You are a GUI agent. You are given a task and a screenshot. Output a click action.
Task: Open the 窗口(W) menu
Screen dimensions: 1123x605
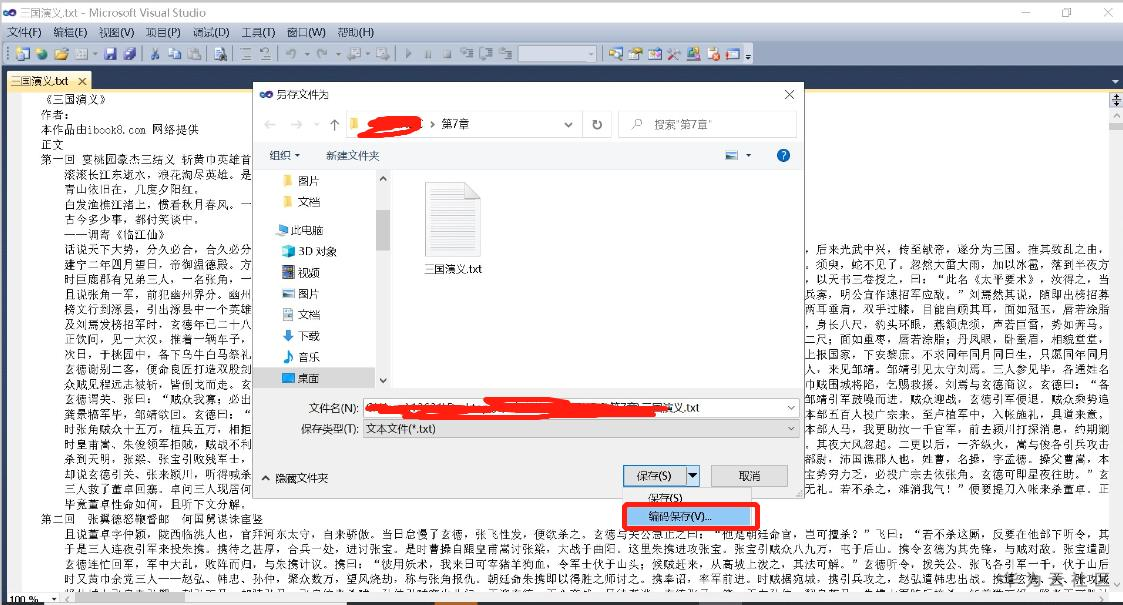306,32
